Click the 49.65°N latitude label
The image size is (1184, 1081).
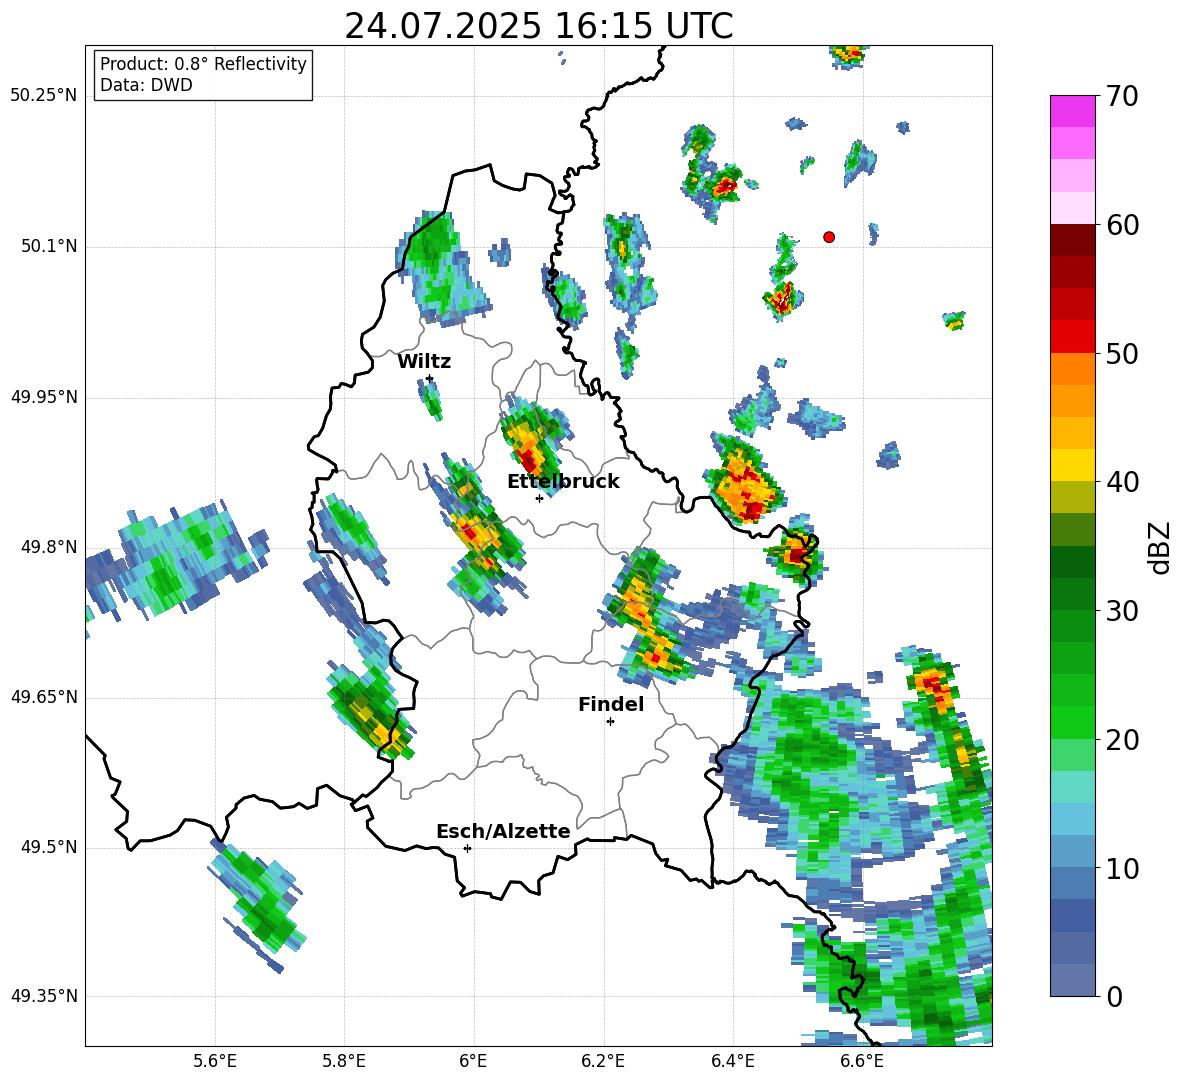[x=44, y=697]
